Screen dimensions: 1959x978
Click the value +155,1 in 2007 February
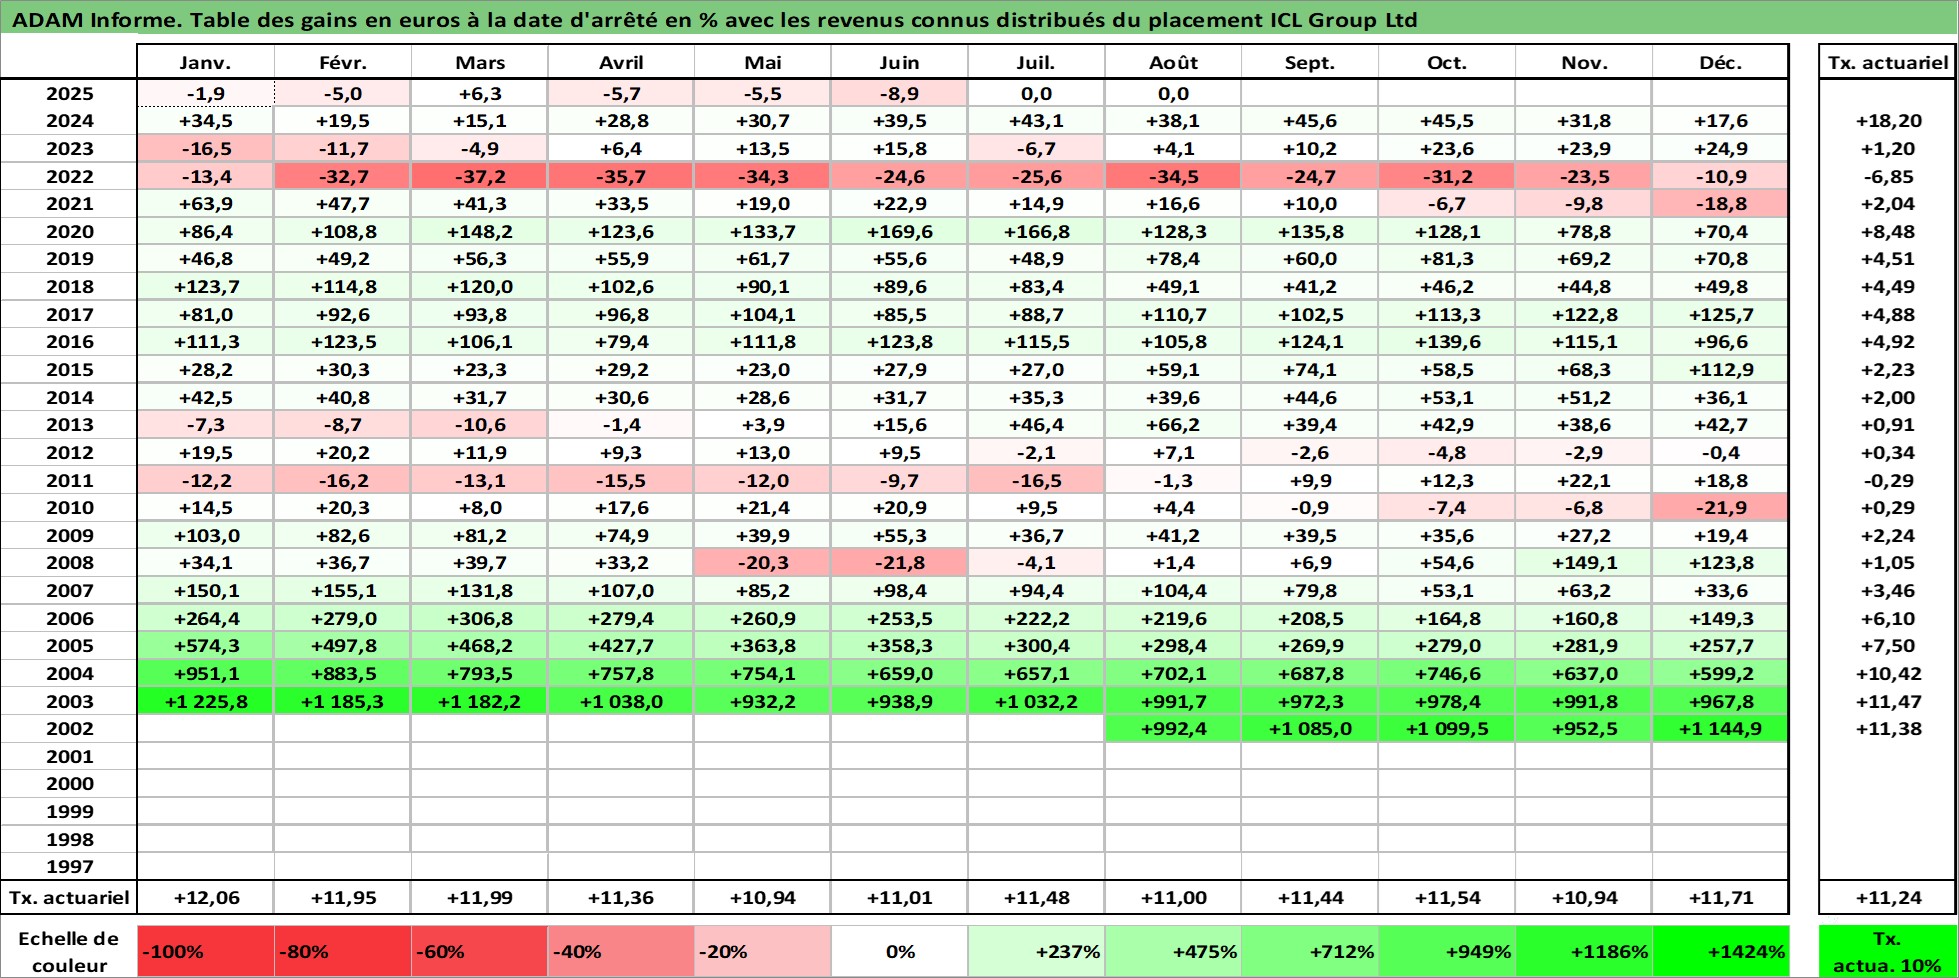[342, 590]
